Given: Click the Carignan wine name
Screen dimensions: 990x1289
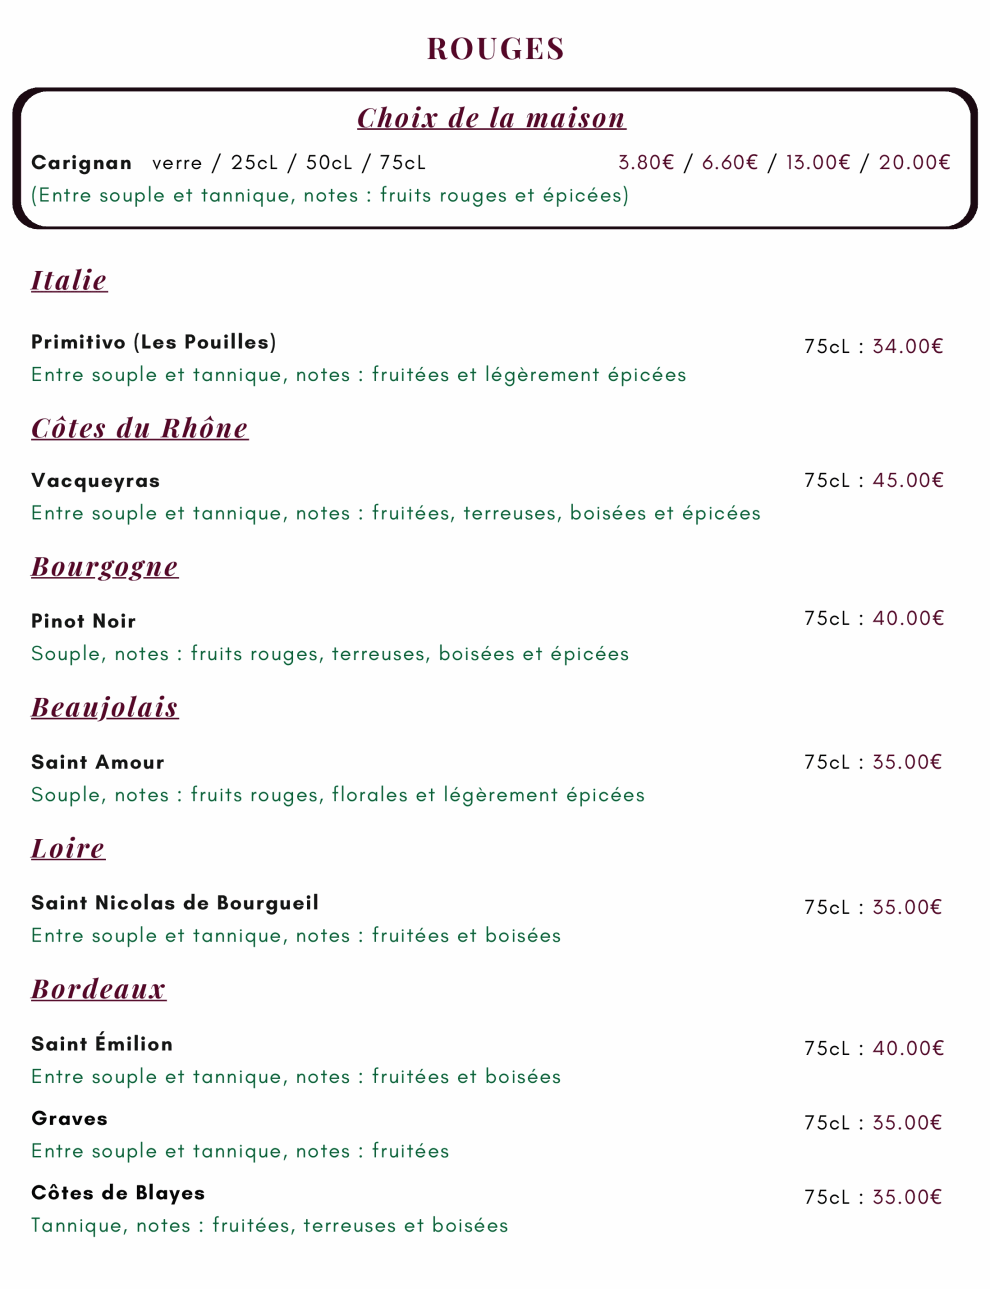Looking at the screenshot, I should pyautogui.click(x=81, y=162).
